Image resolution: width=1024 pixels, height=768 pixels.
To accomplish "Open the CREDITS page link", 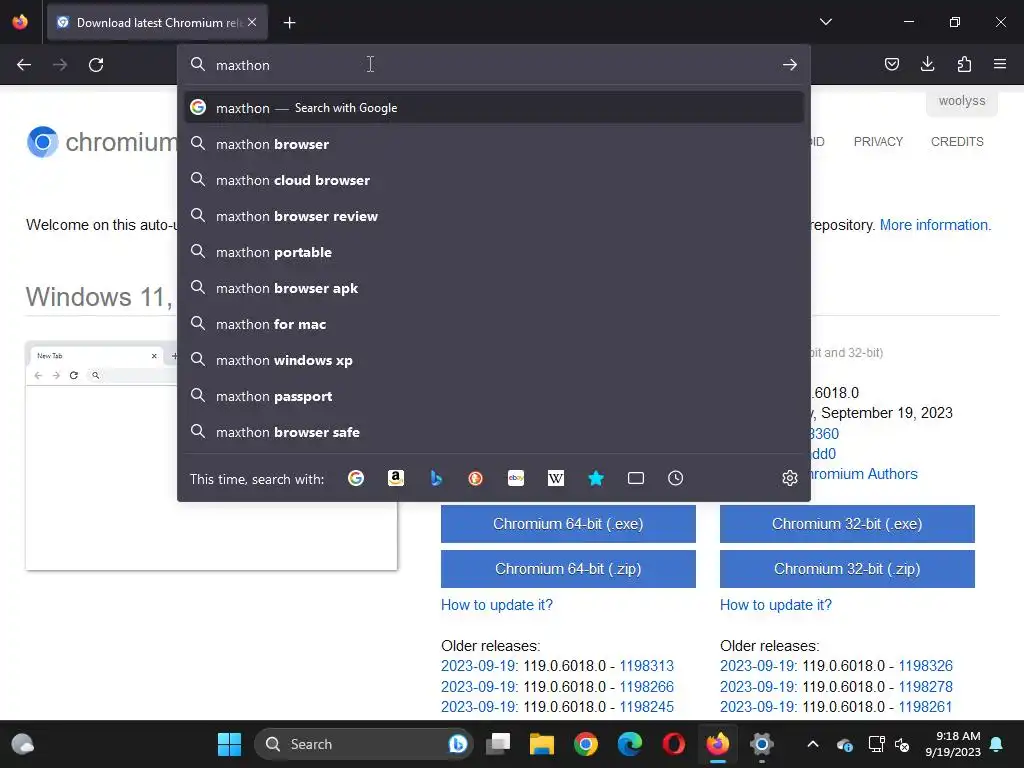I will coord(957,142).
